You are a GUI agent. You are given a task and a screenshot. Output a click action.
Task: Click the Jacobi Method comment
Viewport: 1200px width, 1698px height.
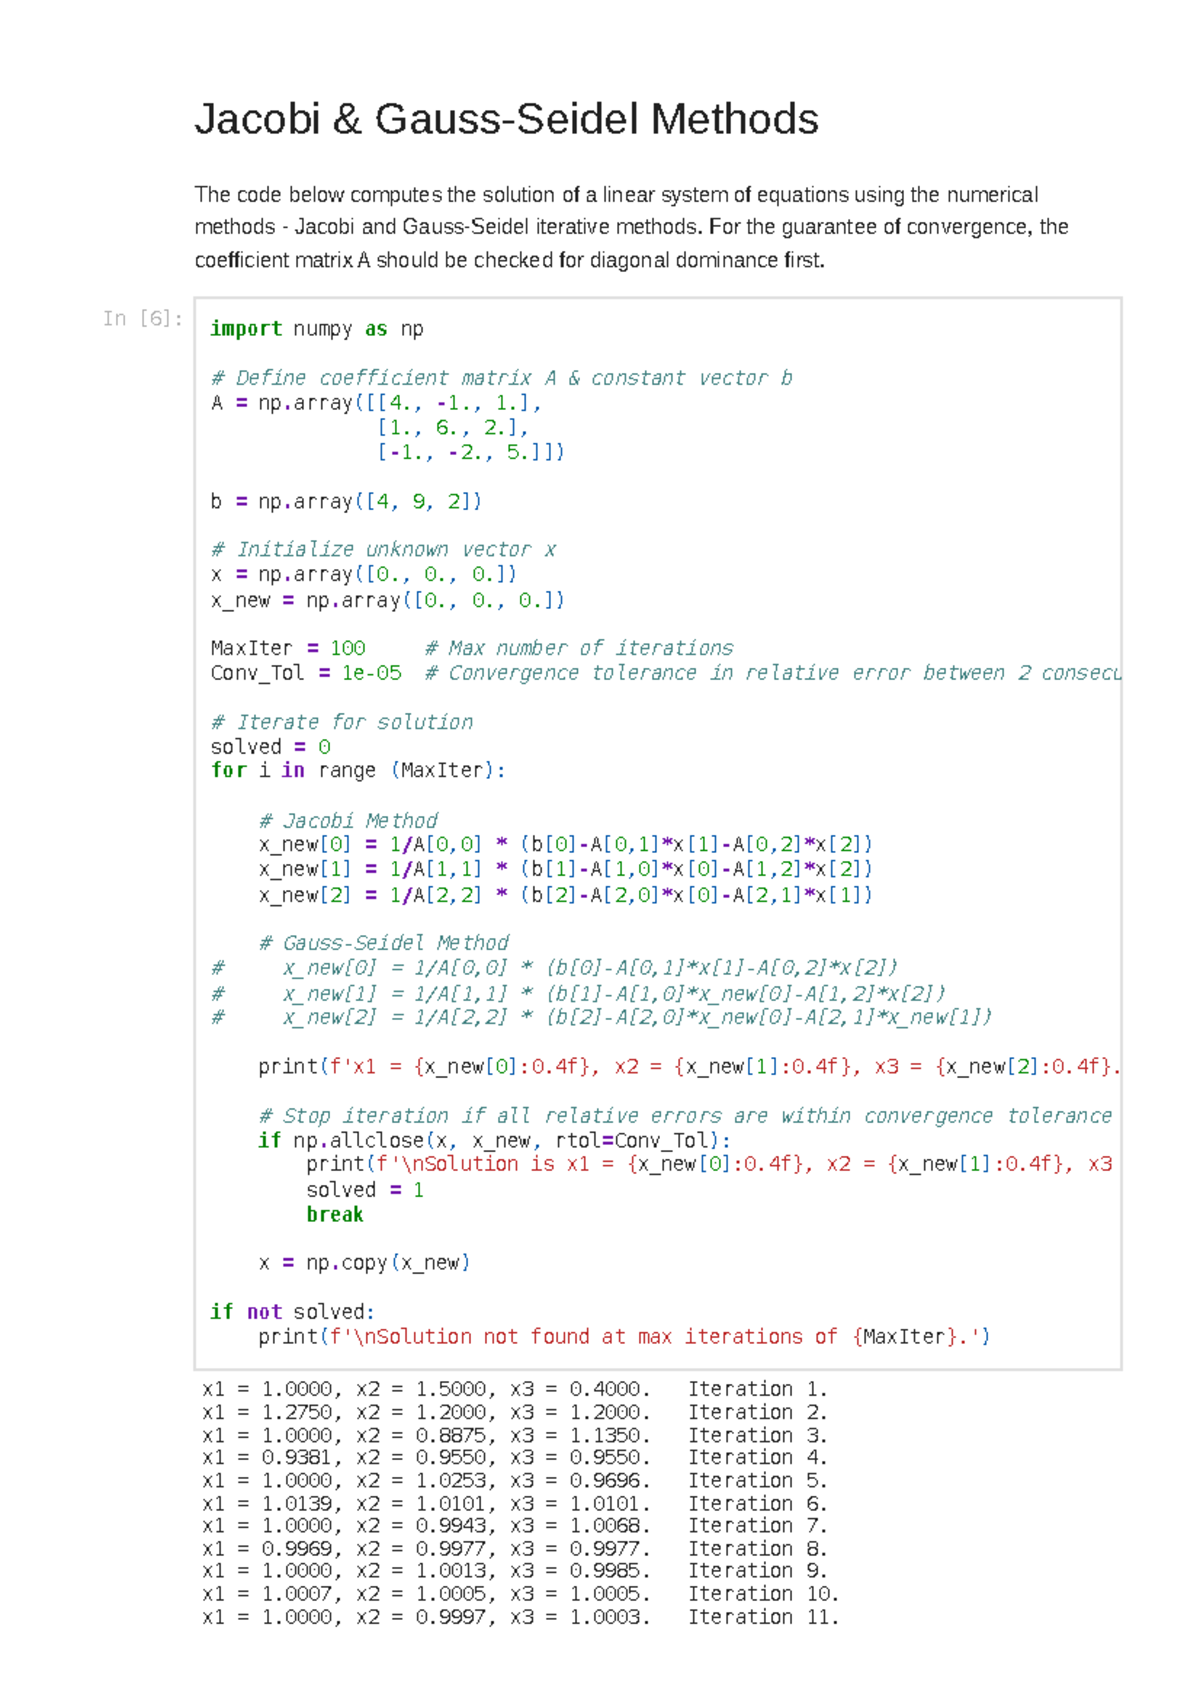pyautogui.click(x=348, y=821)
